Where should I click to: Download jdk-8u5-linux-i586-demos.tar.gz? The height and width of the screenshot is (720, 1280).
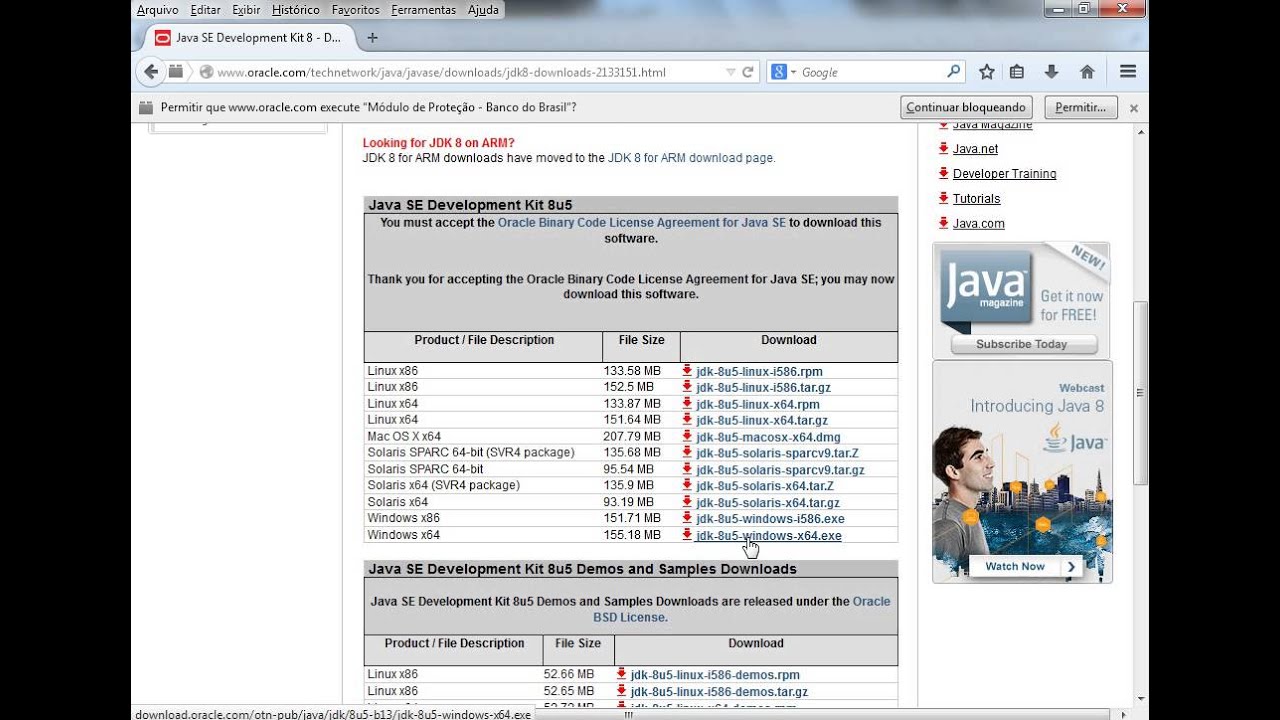tap(719, 692)
